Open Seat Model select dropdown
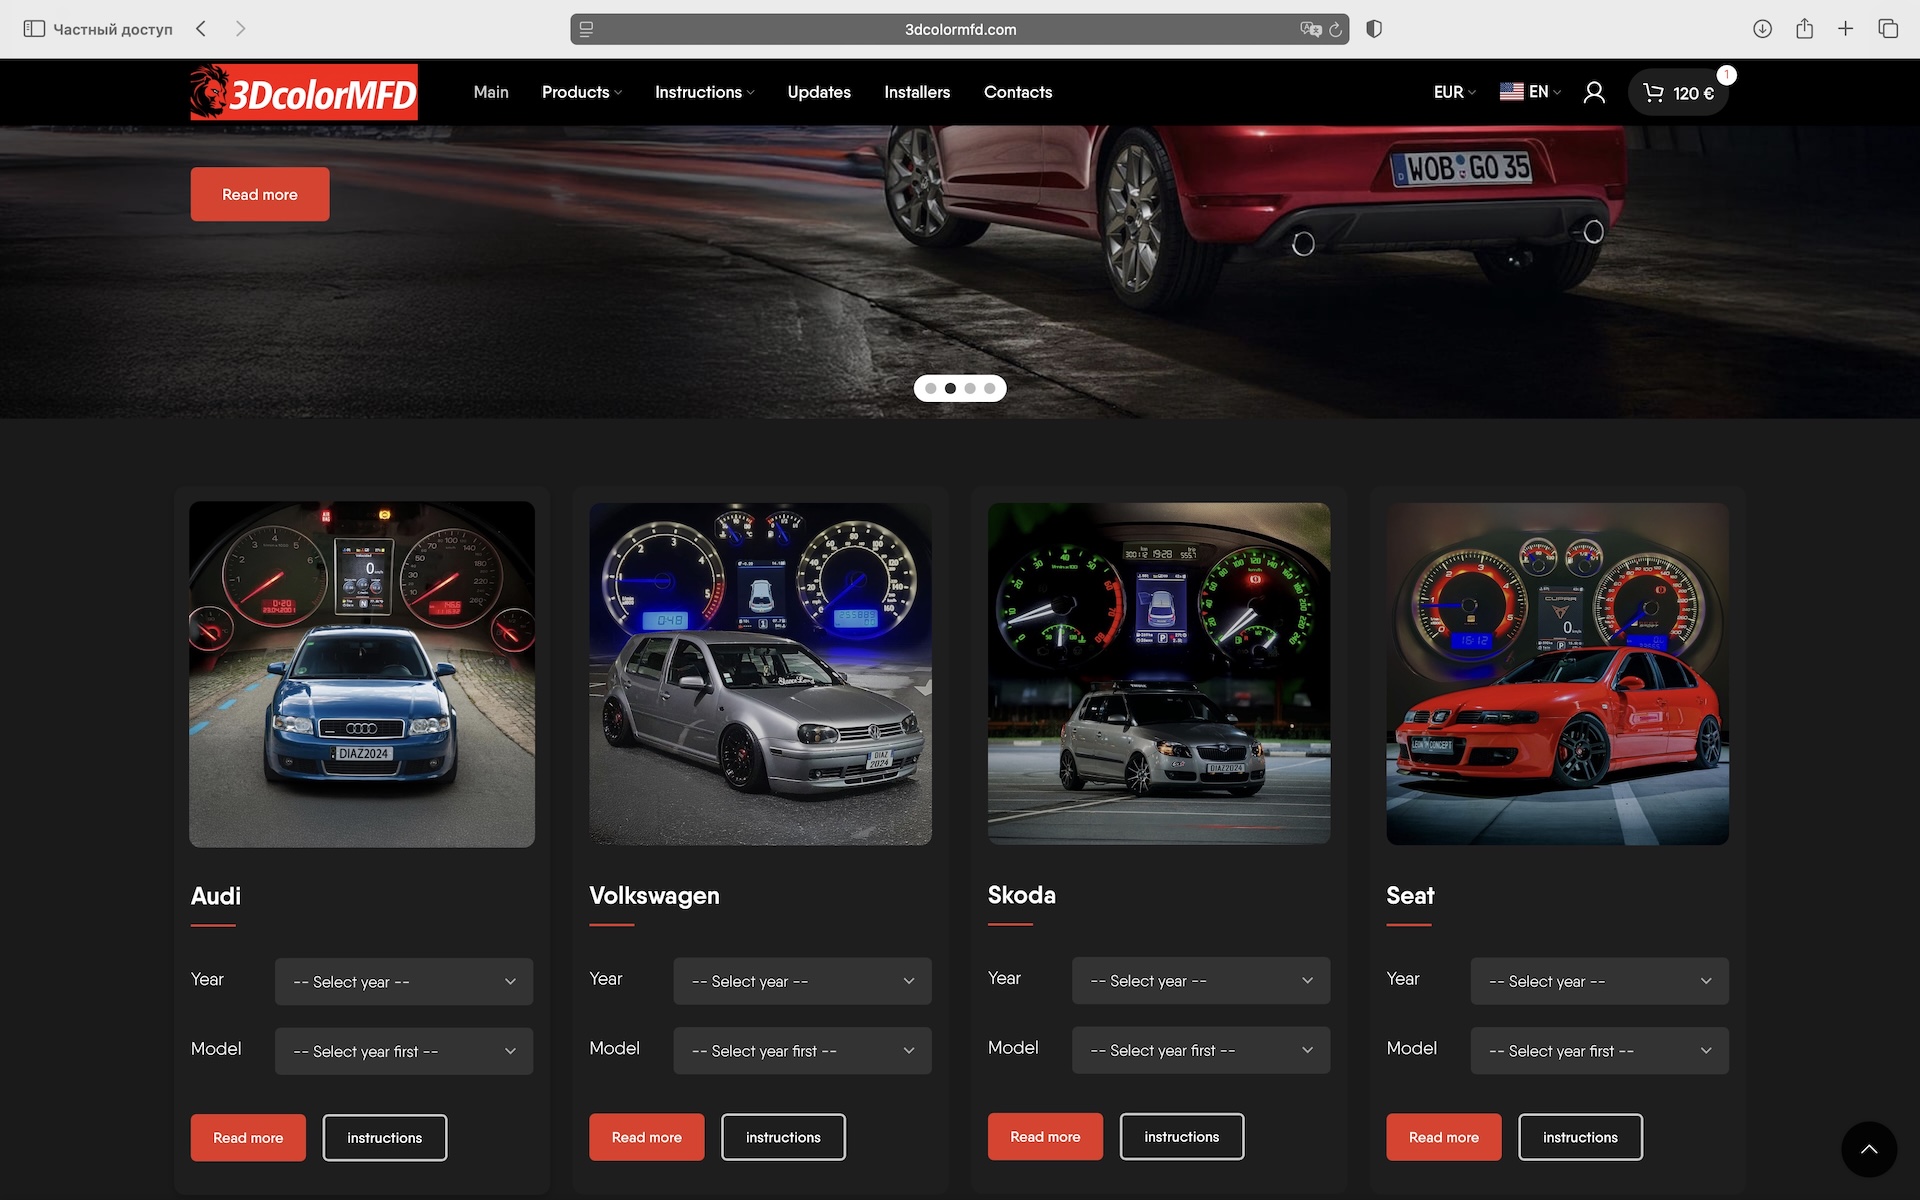The height and width of the screenshot is (1200, 1920). coord(1599,1050)
